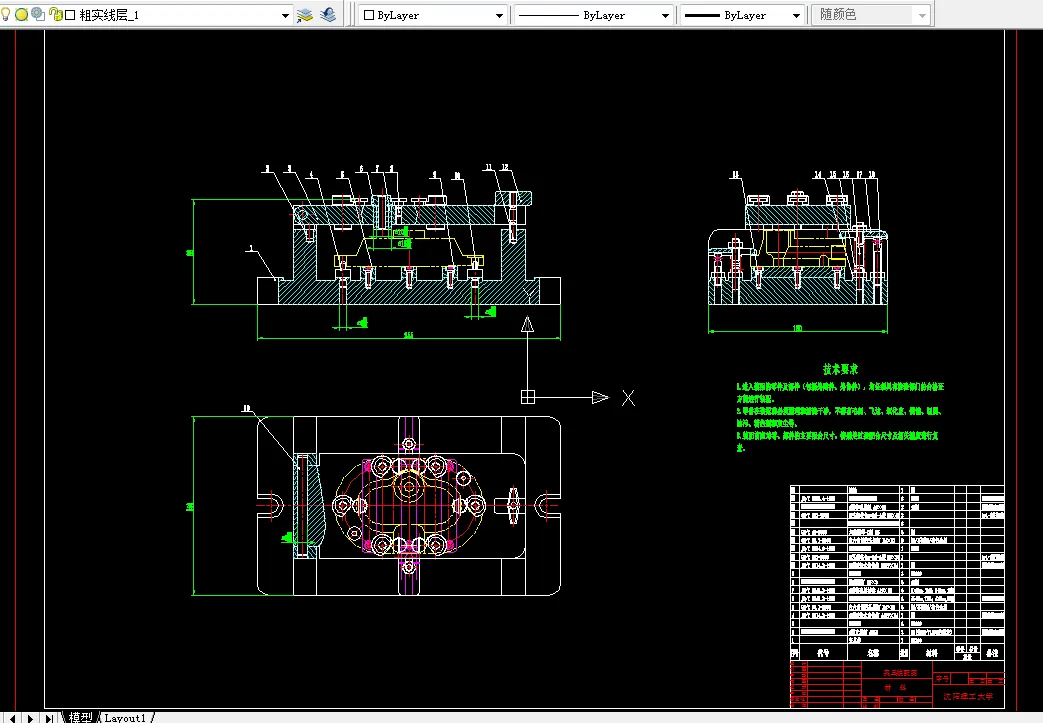The width and height of the screenshot is (1043, 723).
Task: Click the Make Object's Layer Current icon
Action: (x=306, y=15)
